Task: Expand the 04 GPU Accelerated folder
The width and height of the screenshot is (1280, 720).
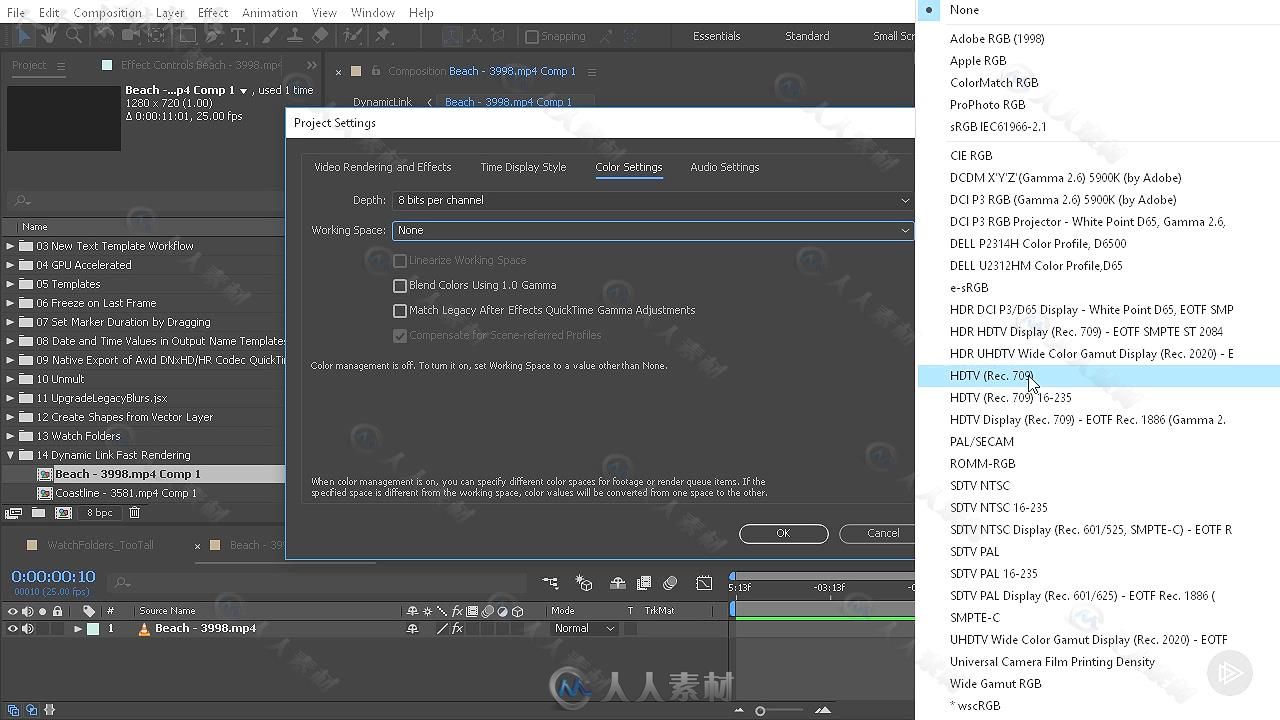Action: click(11, 265)
